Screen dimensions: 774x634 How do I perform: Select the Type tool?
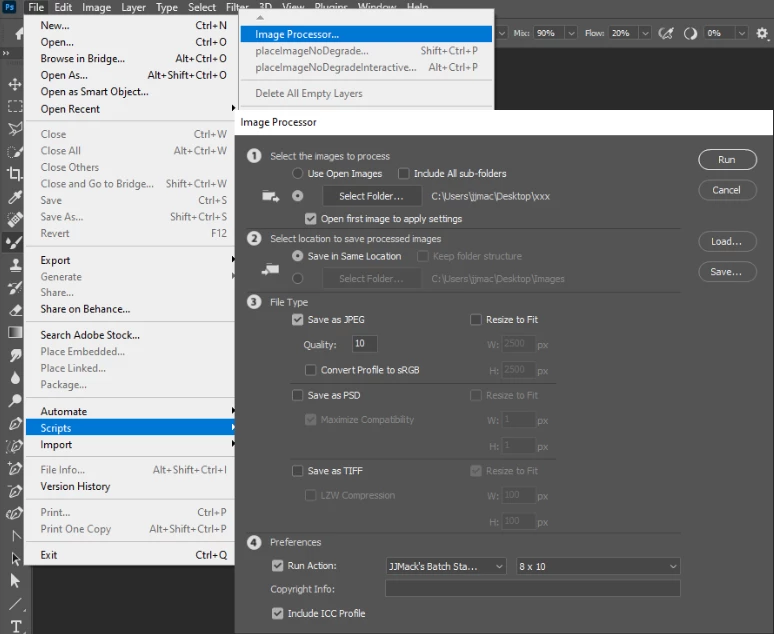[x=16, y=626]
